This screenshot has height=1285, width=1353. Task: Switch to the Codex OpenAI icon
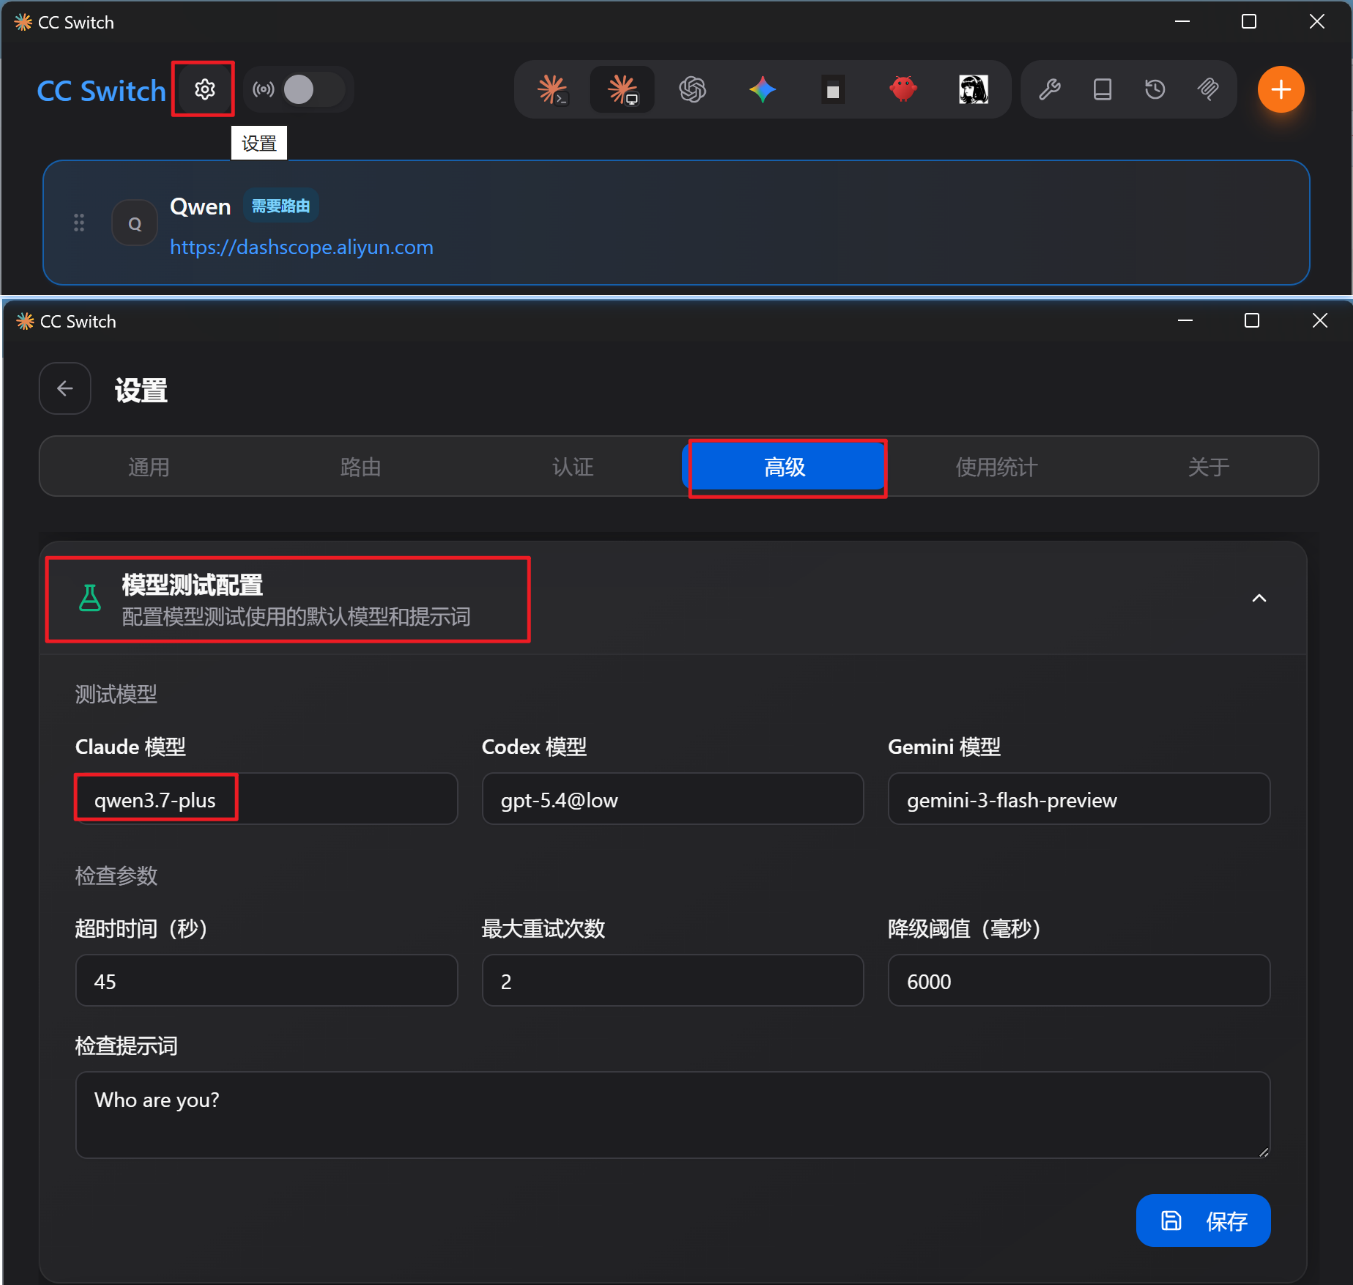692,90
